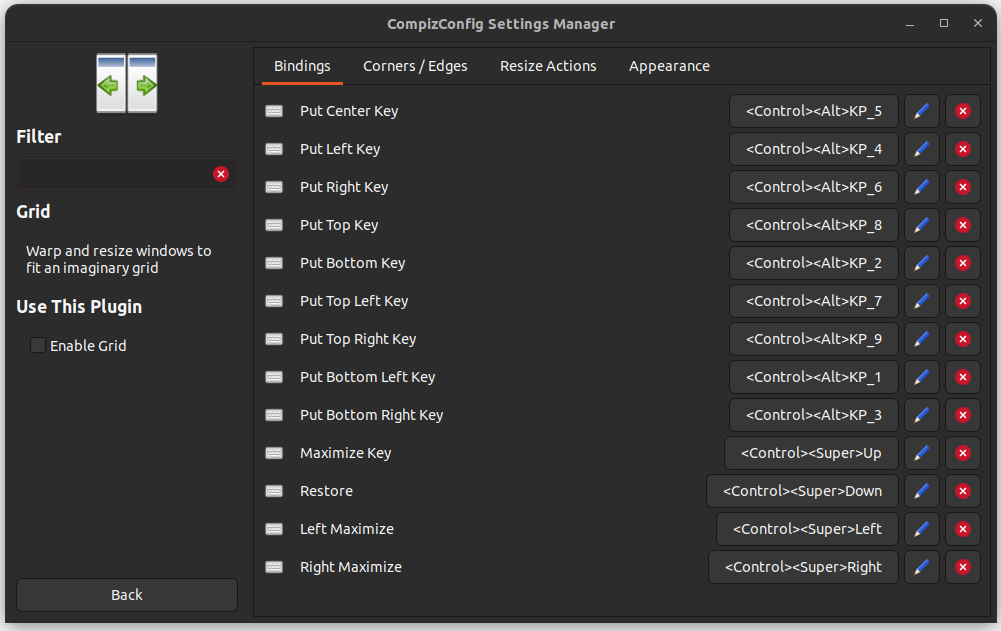Reset Put Top Right Key red X
The image size is (1001, 631).
[963, 339]
